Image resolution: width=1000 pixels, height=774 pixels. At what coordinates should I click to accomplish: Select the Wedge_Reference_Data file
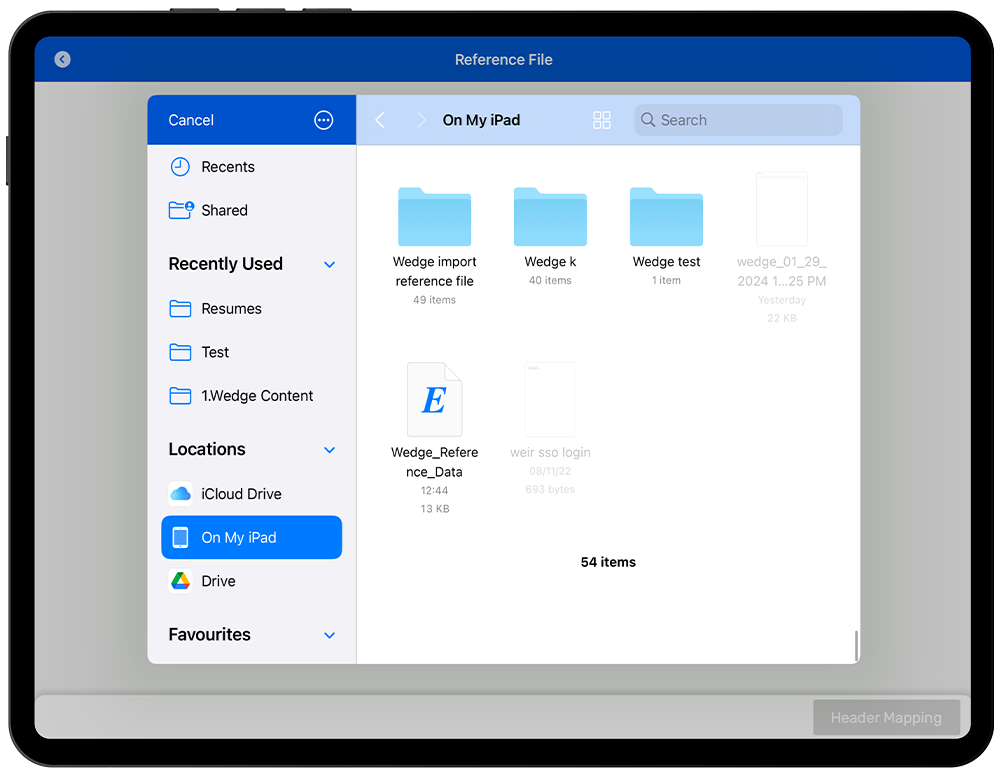pyautogui.click(x=434, y=400)
